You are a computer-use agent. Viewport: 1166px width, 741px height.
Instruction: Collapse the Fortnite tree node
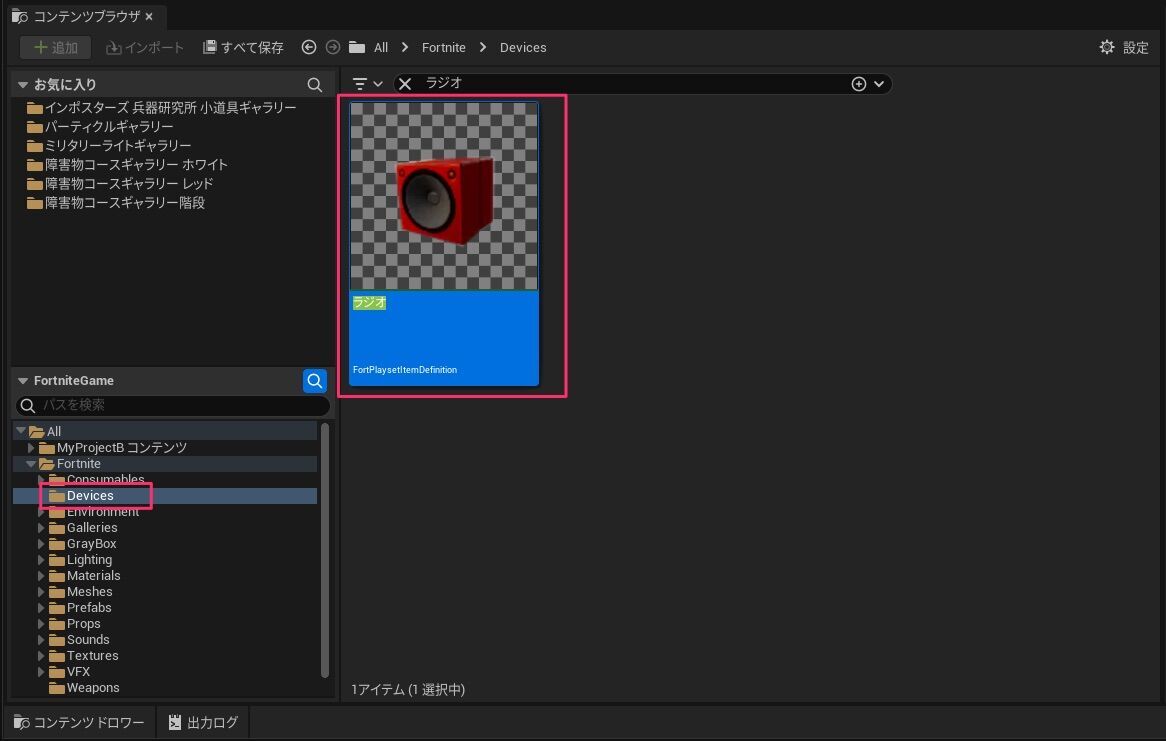(30, 463)
